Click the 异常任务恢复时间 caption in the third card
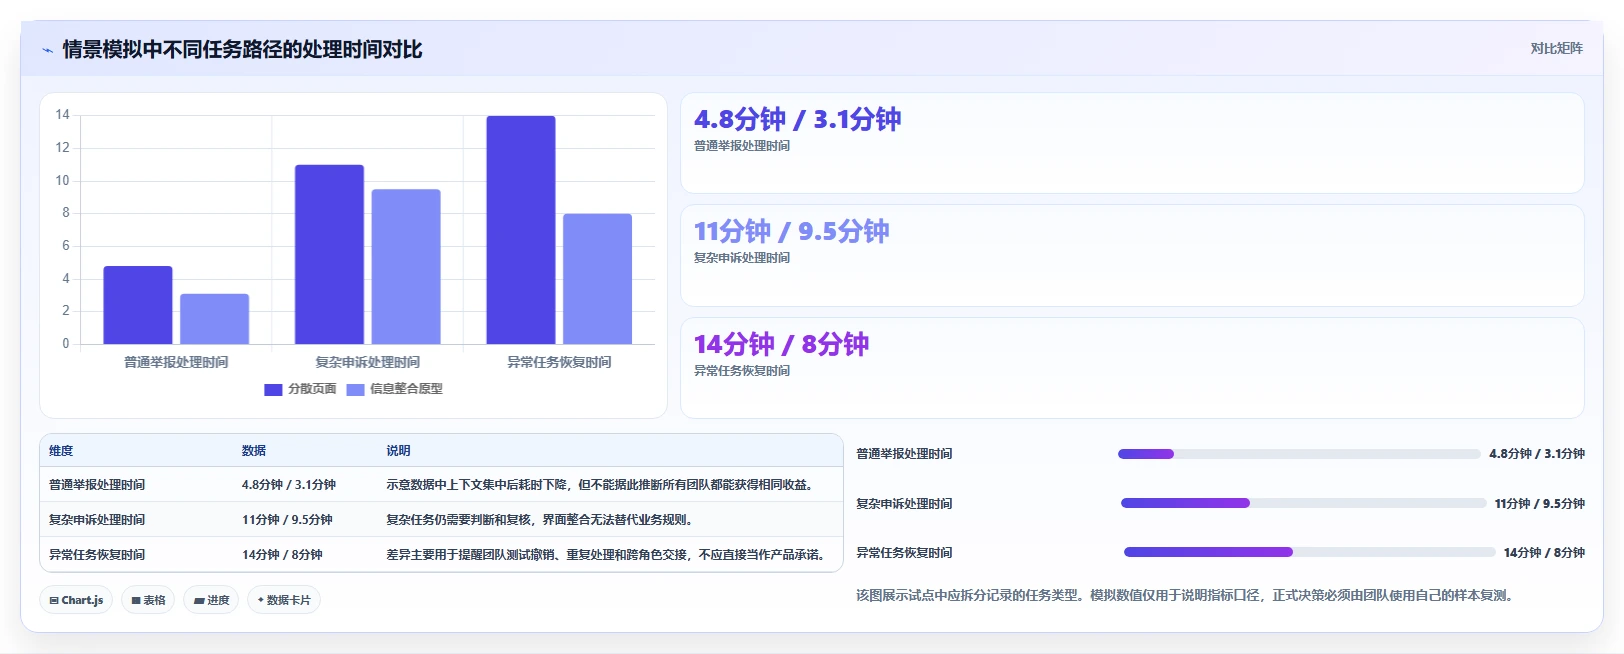The image size is (1624, 654). point(742,371)
